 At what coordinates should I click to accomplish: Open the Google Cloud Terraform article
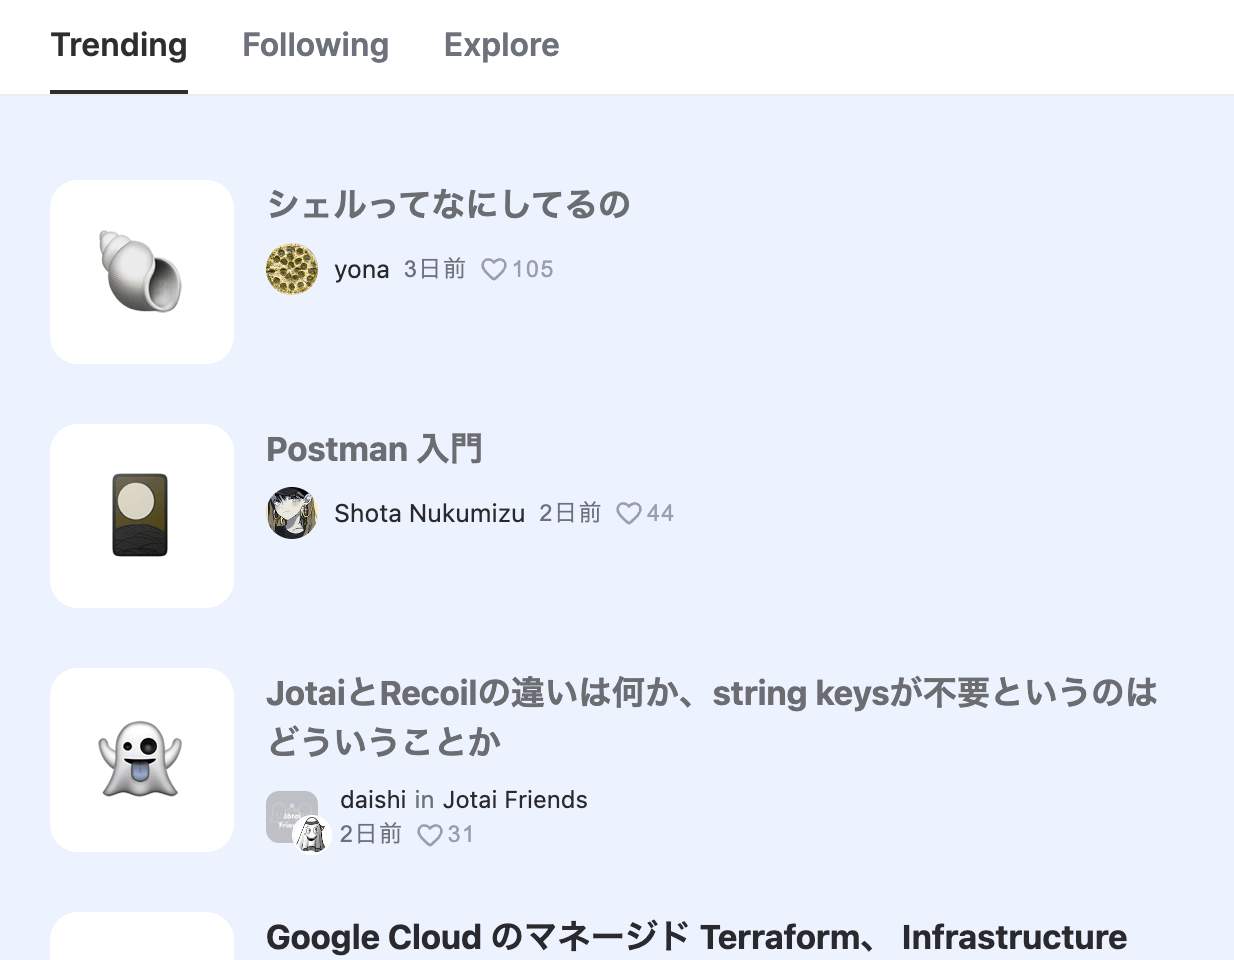click(x=697, y=938)
